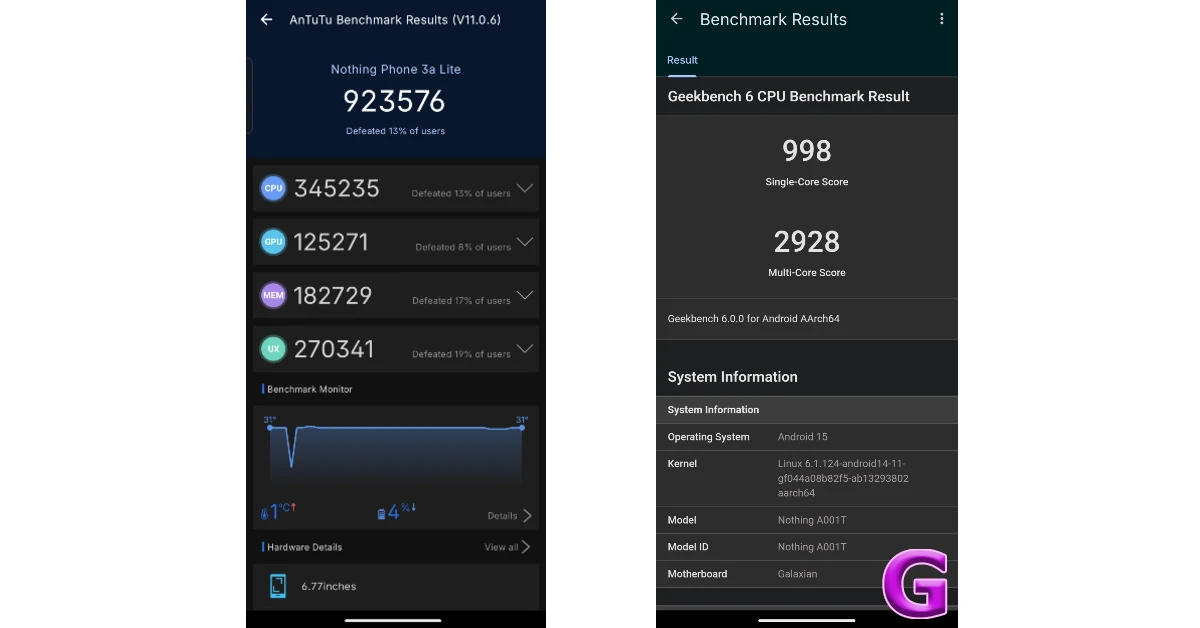Tap the MEM badge icon

[x=272, y=295]
